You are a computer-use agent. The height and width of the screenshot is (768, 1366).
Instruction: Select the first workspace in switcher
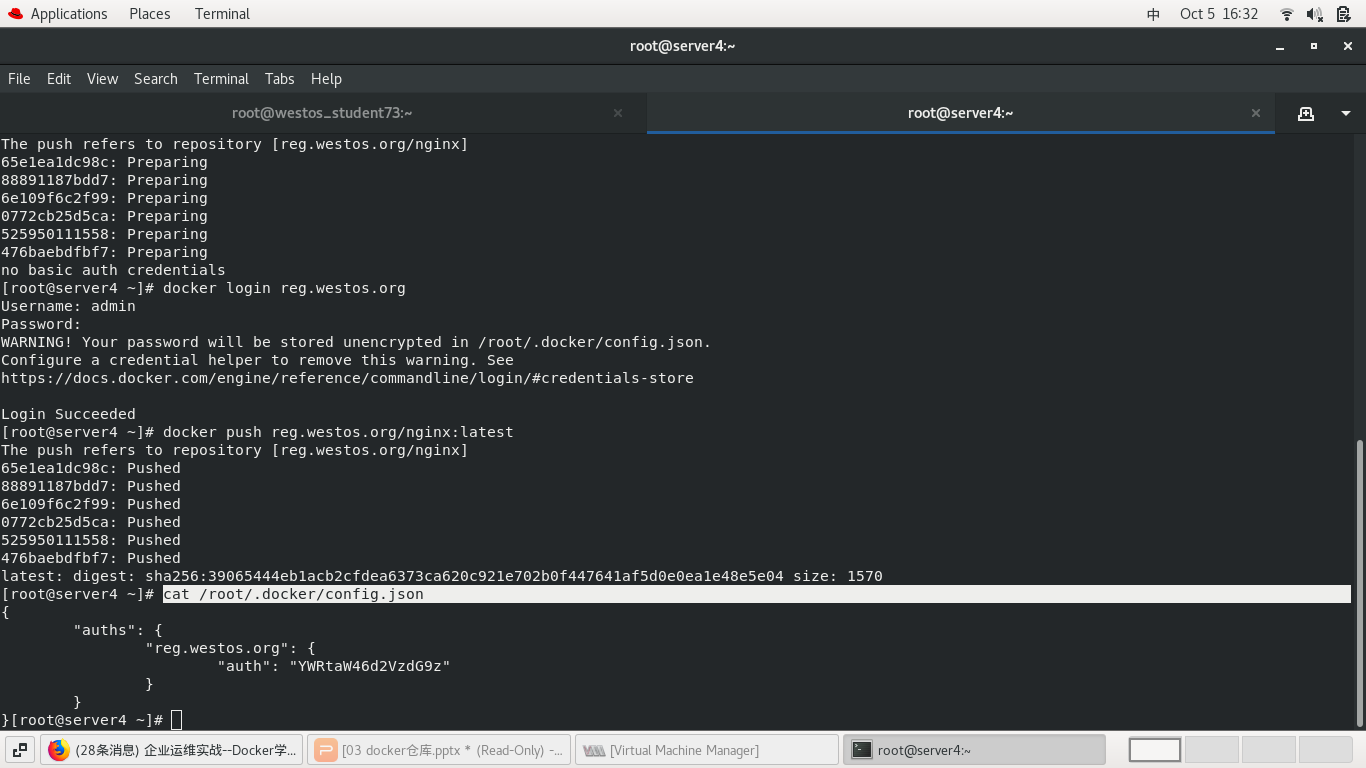(1155, 750)
